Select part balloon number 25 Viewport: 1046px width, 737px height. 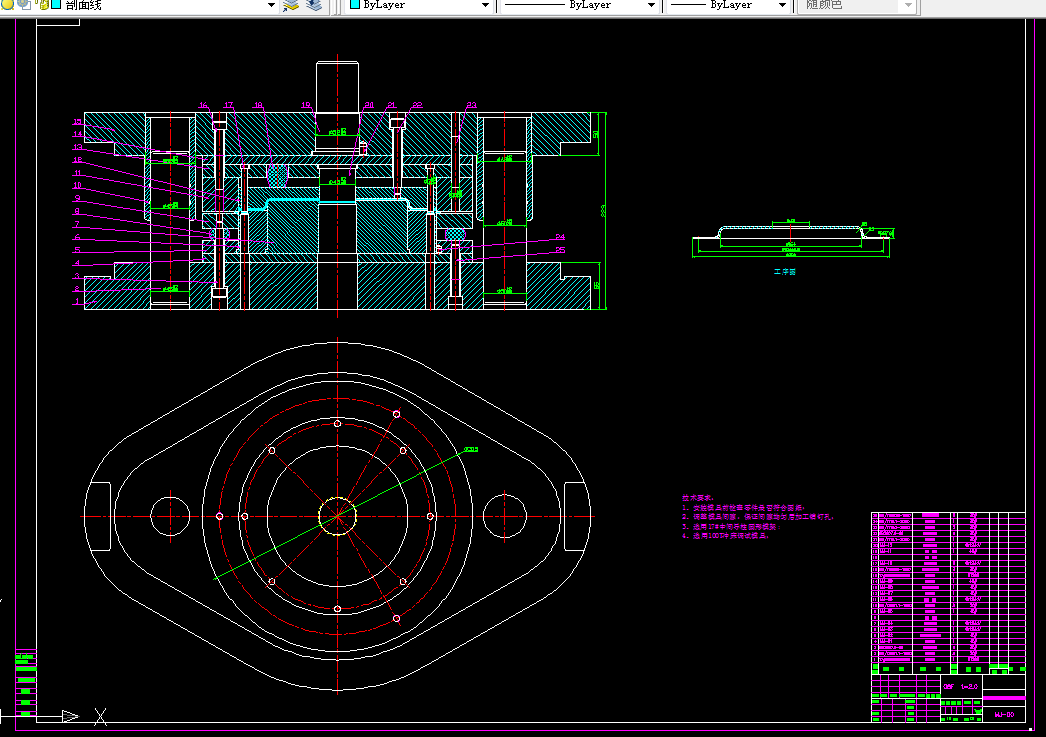coord(560,250)
